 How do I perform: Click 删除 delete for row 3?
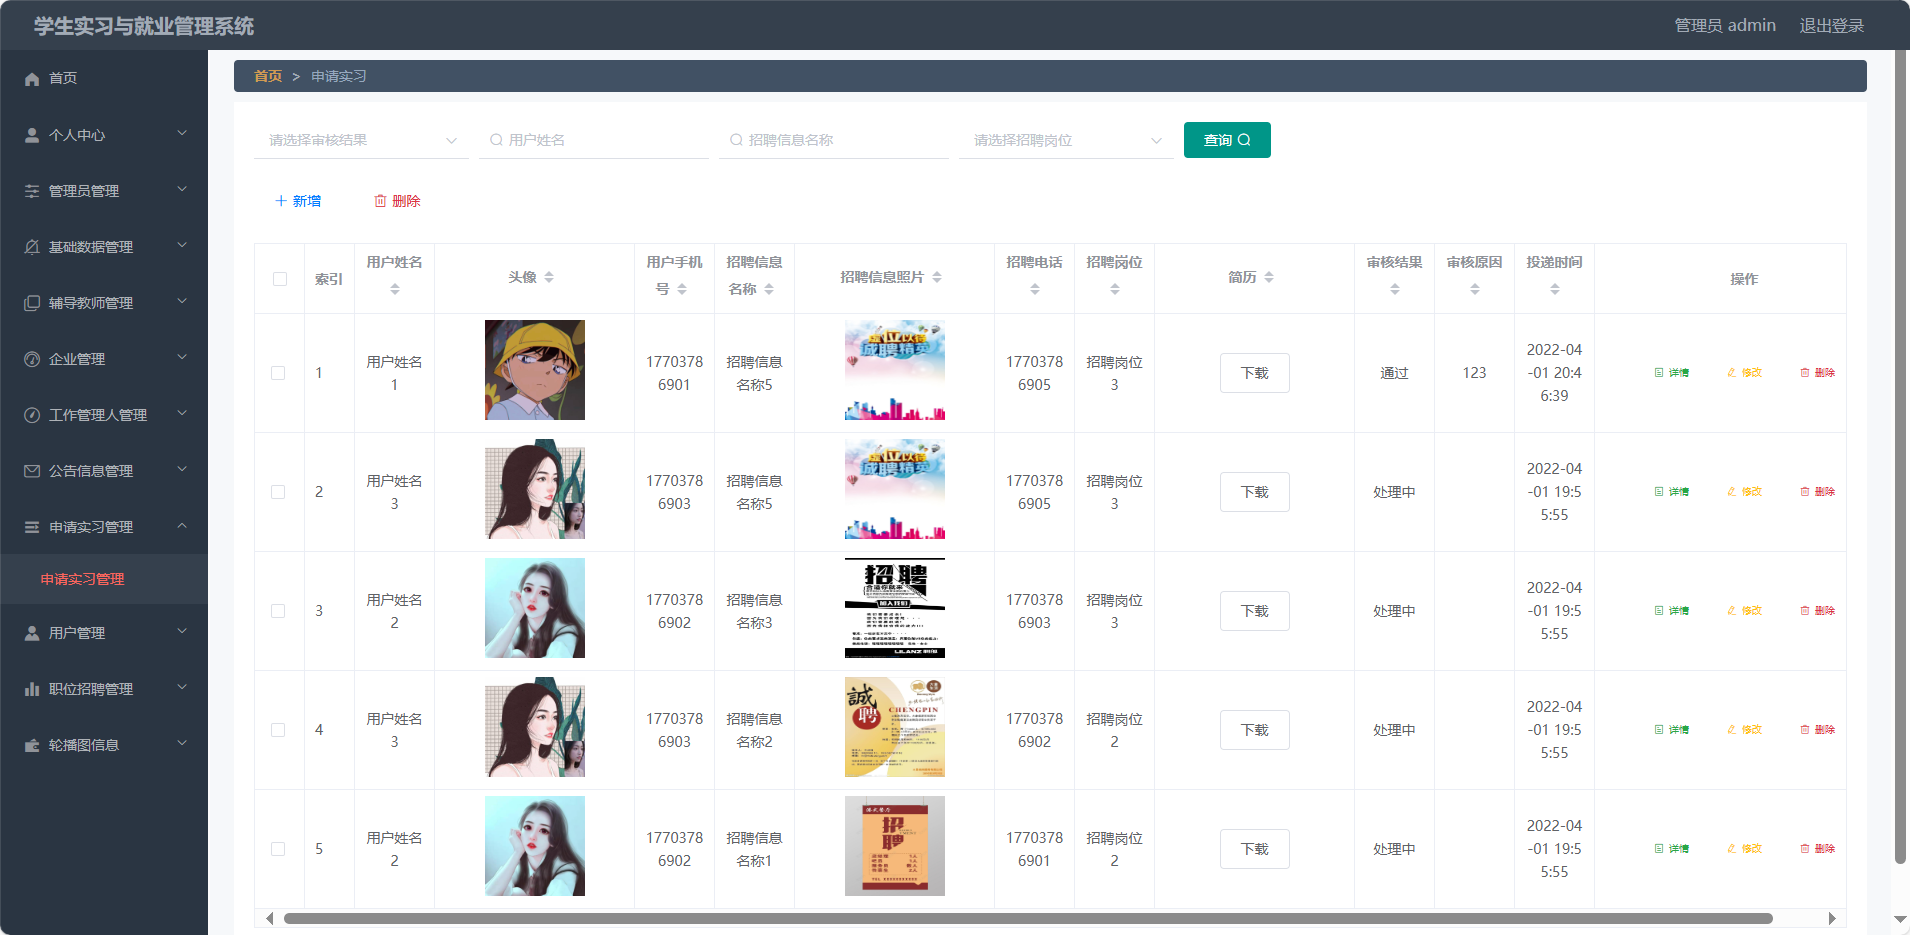(x=1818, y=611)
